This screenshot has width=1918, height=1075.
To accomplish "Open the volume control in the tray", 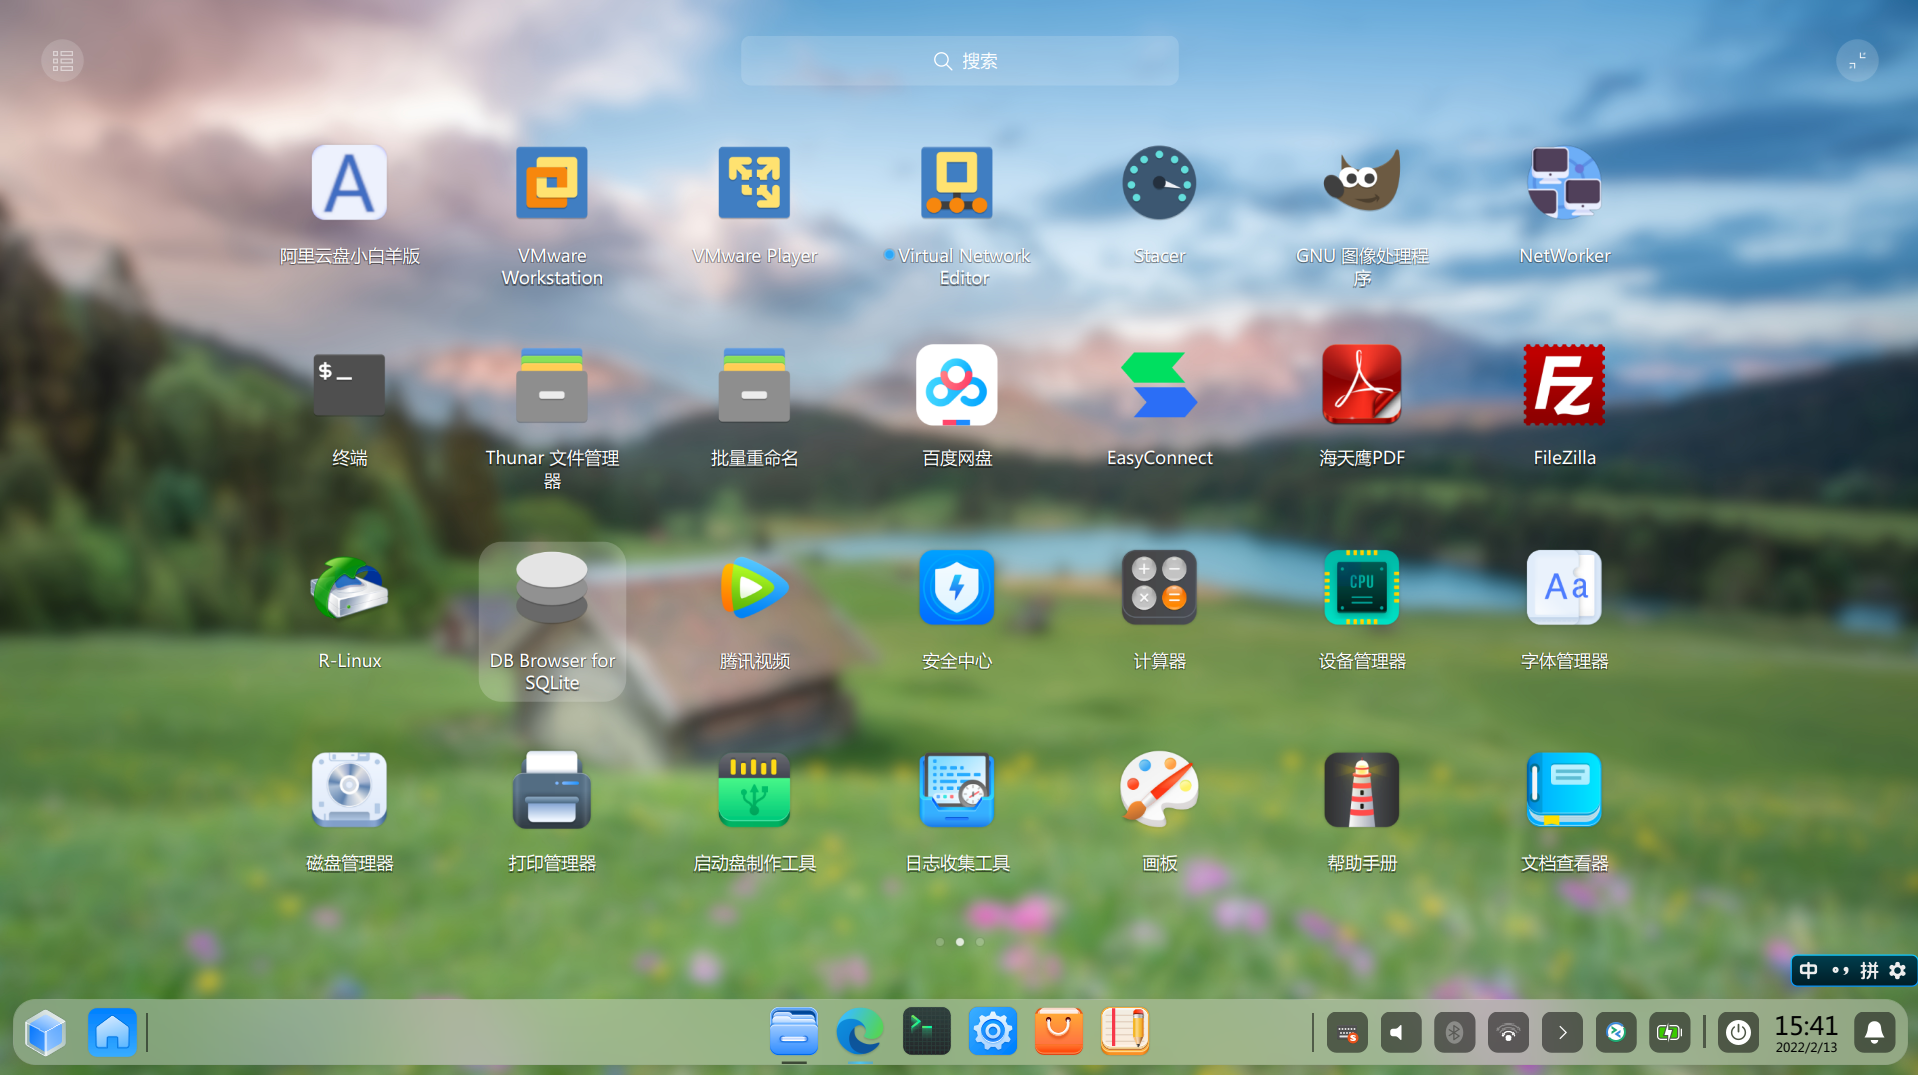I will [x=1401, y=1033].
